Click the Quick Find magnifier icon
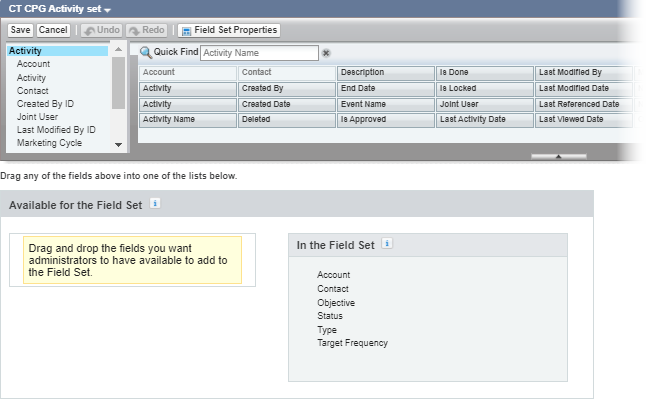This screenshot has width=647, height=409. pos(146,52)
